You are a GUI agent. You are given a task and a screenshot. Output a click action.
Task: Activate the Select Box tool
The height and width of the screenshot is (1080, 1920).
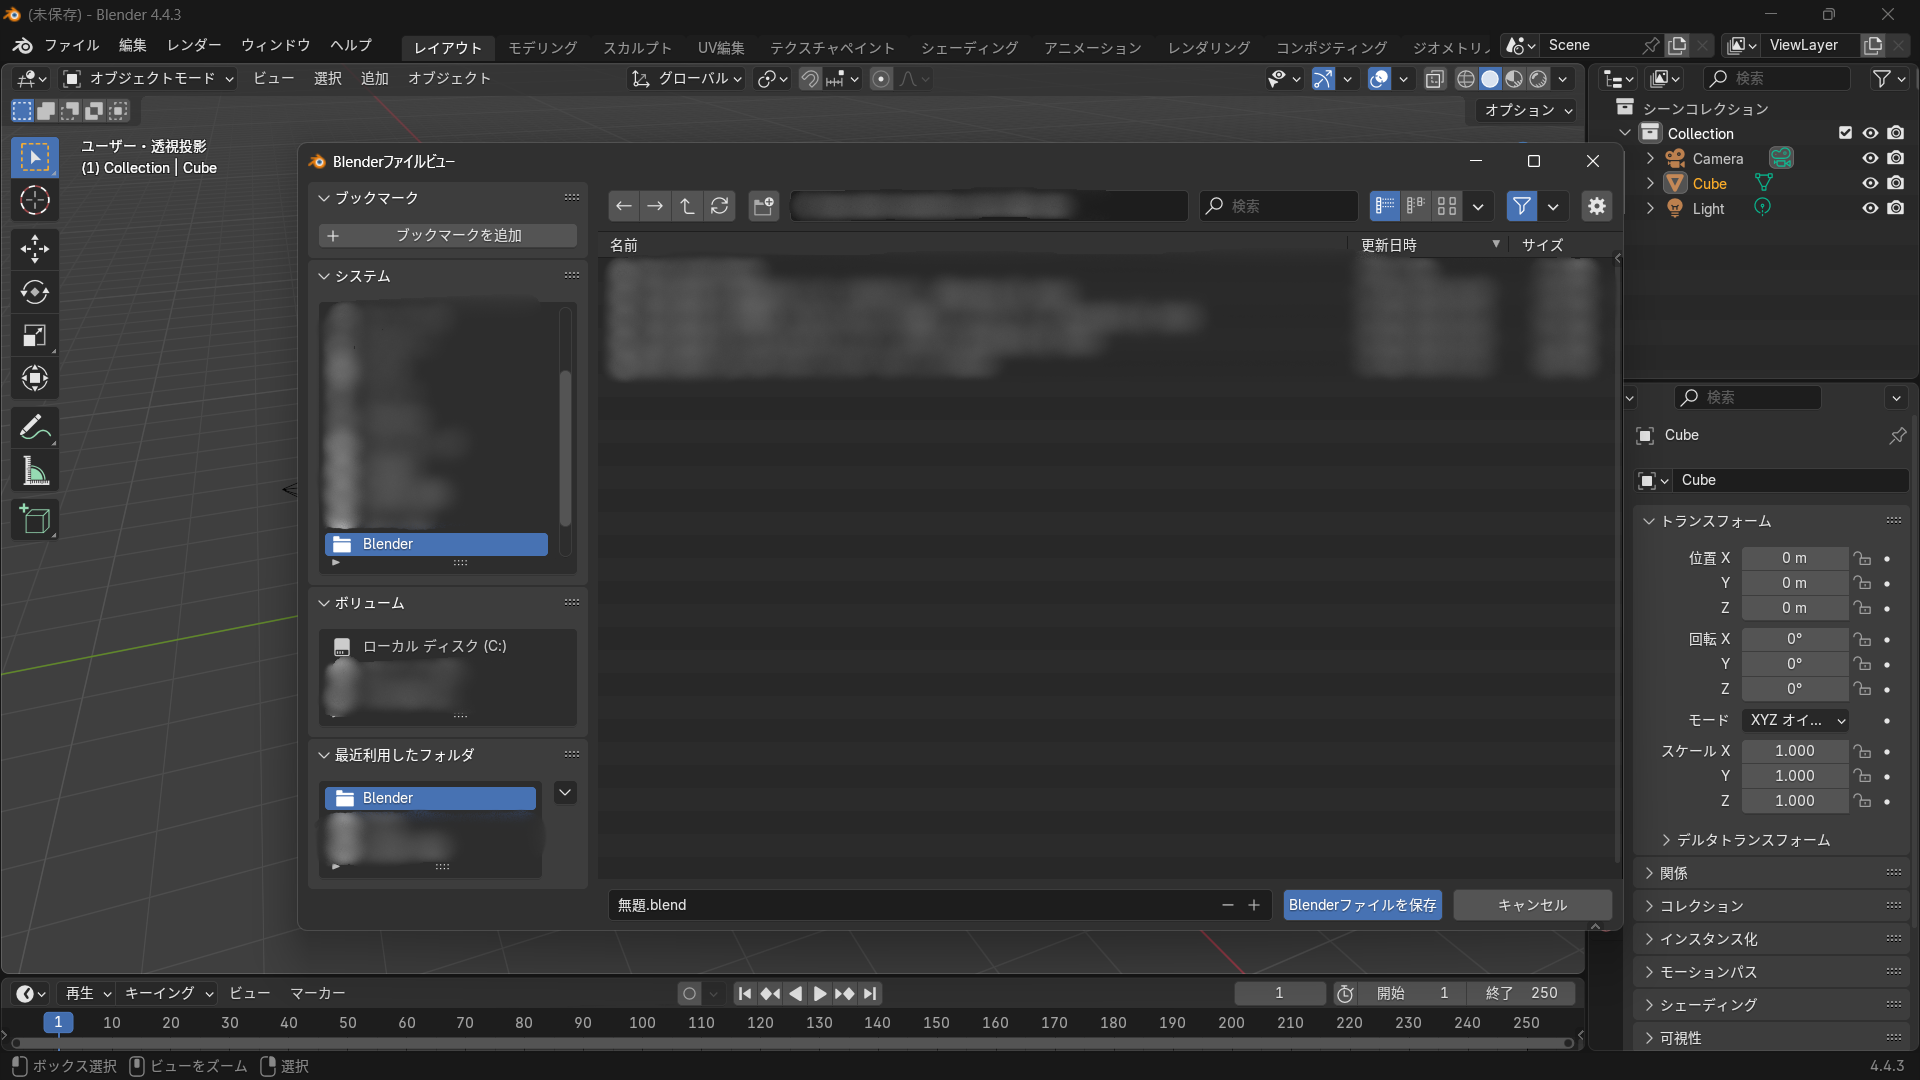point(35,158)
